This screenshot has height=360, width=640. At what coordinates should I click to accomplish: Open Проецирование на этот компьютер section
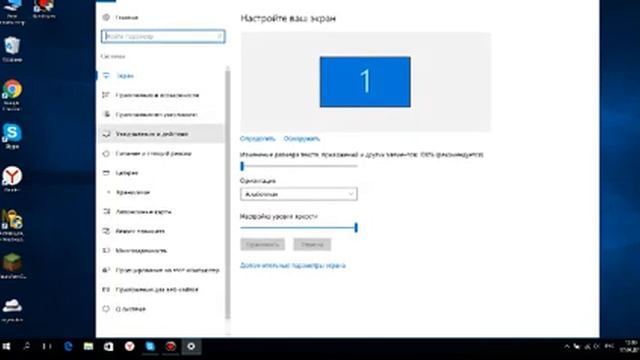pos(160,270)
